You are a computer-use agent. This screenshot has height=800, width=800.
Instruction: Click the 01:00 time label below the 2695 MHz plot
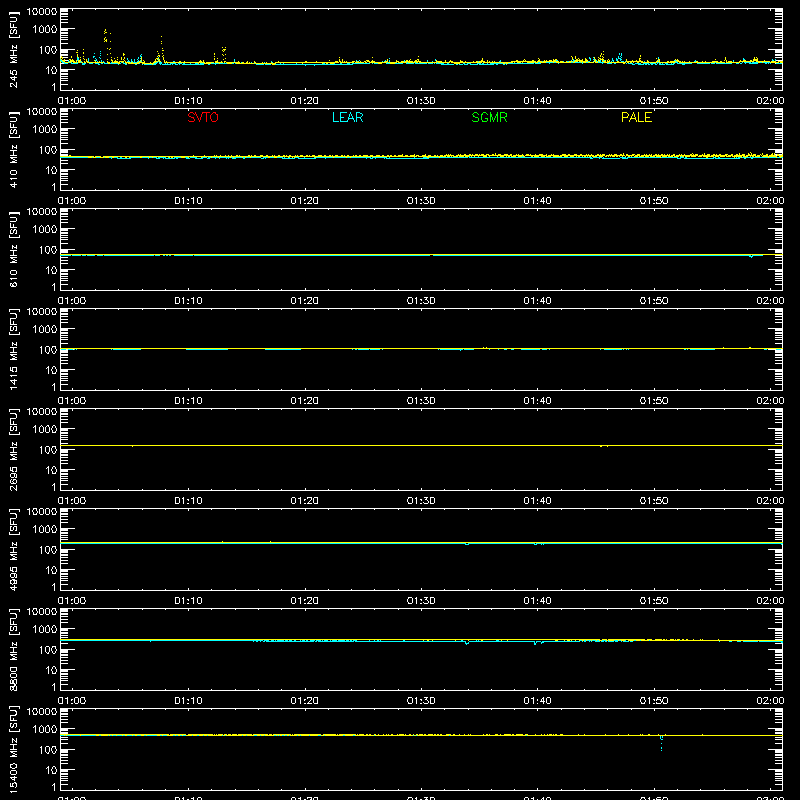[72, 501]
